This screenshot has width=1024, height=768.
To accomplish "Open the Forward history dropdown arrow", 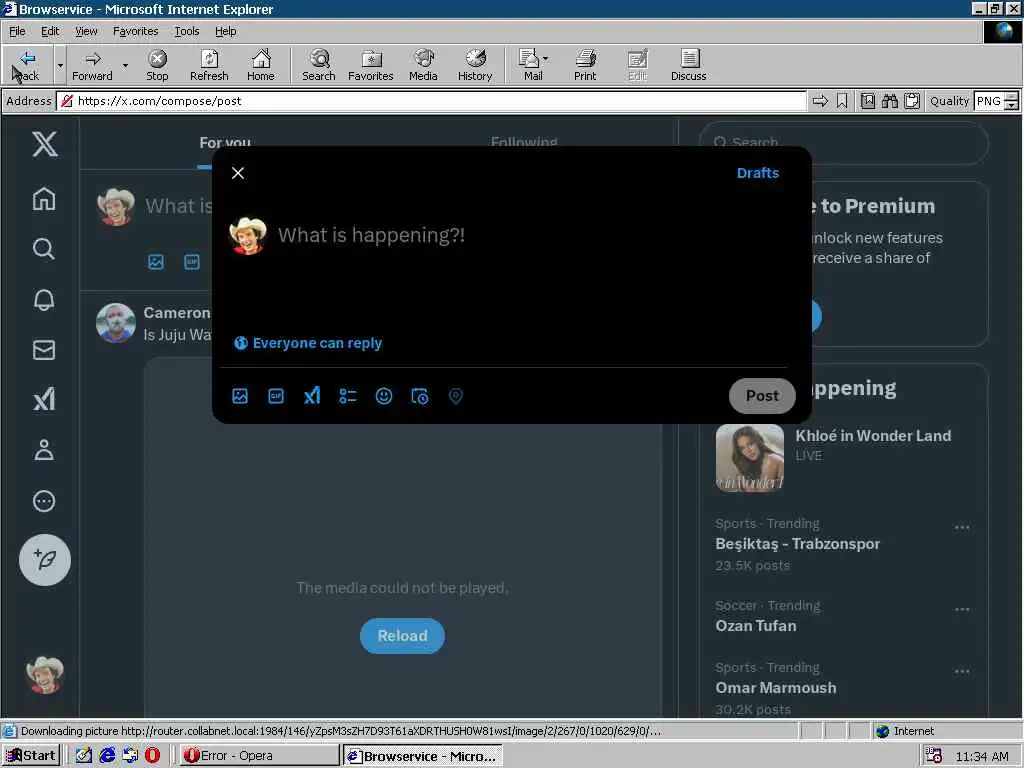I will click(x=125, y=65).
